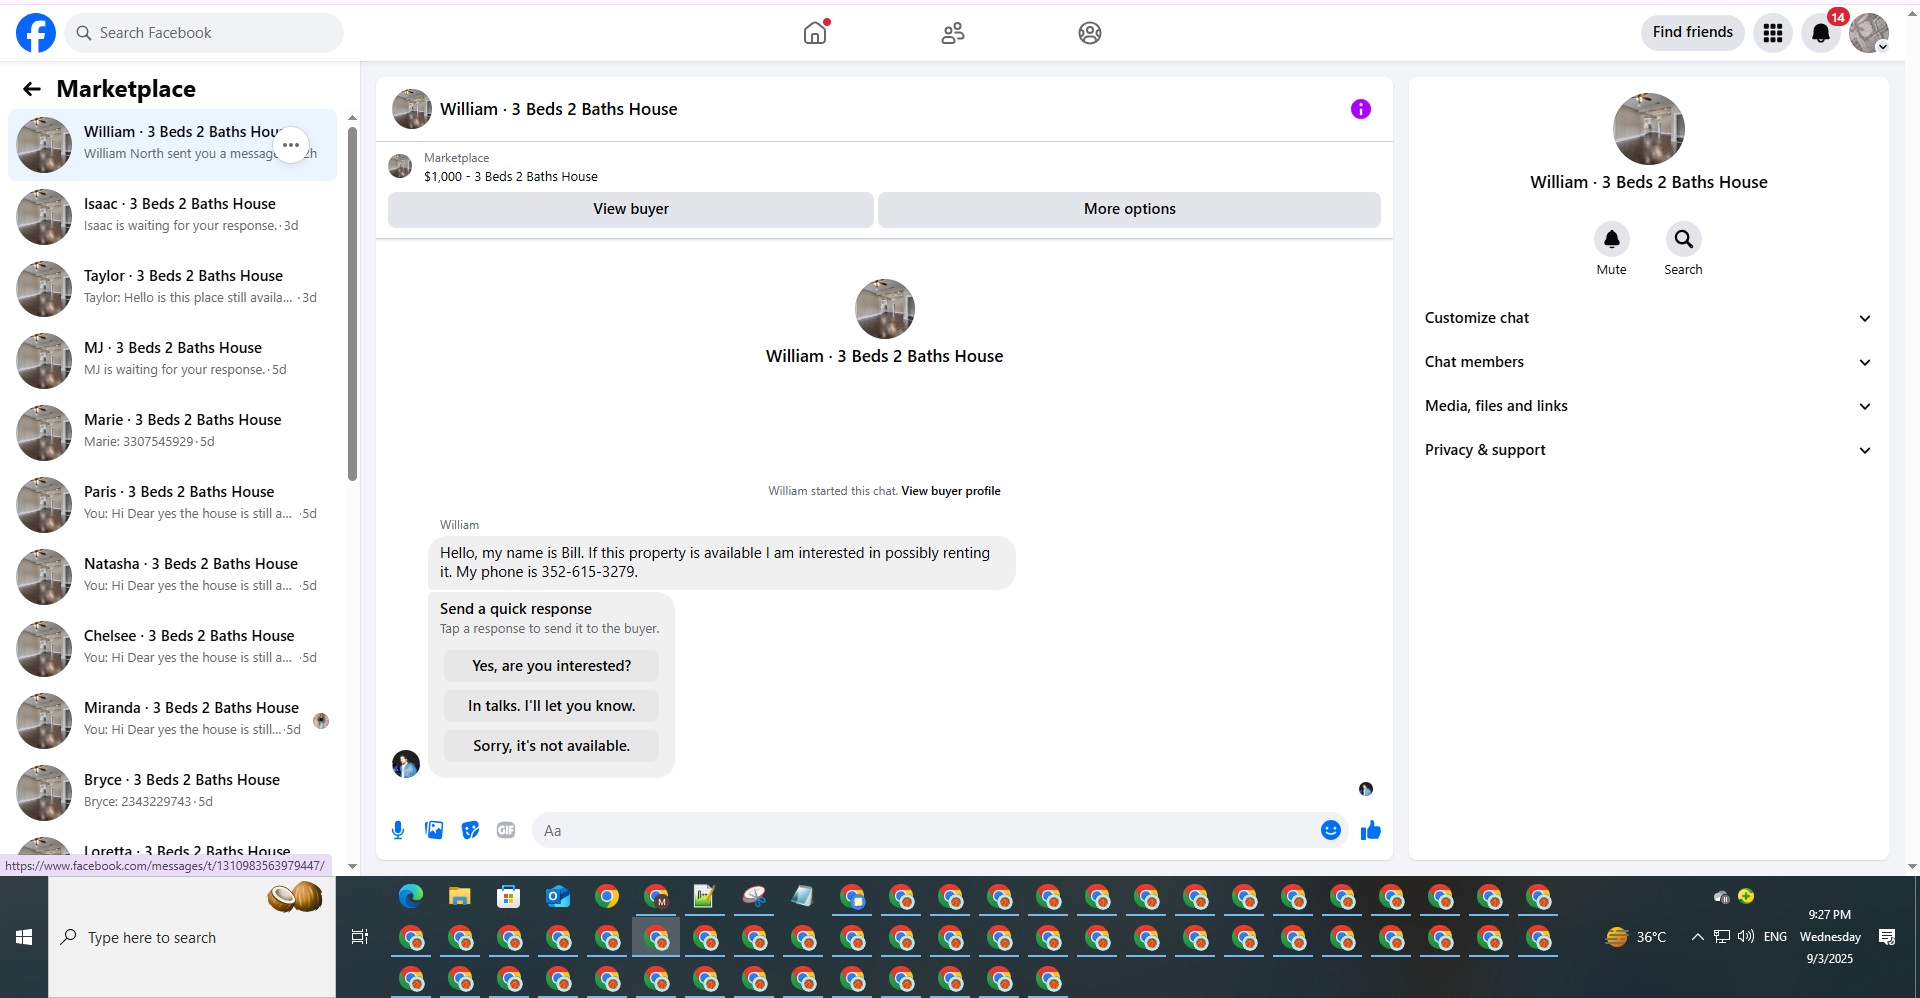This screenshot has width=1920, height=998.
Task: Send quick reply 'Sorry, it's not available.'
Action: pyautogui.click(x=552, y=746)
